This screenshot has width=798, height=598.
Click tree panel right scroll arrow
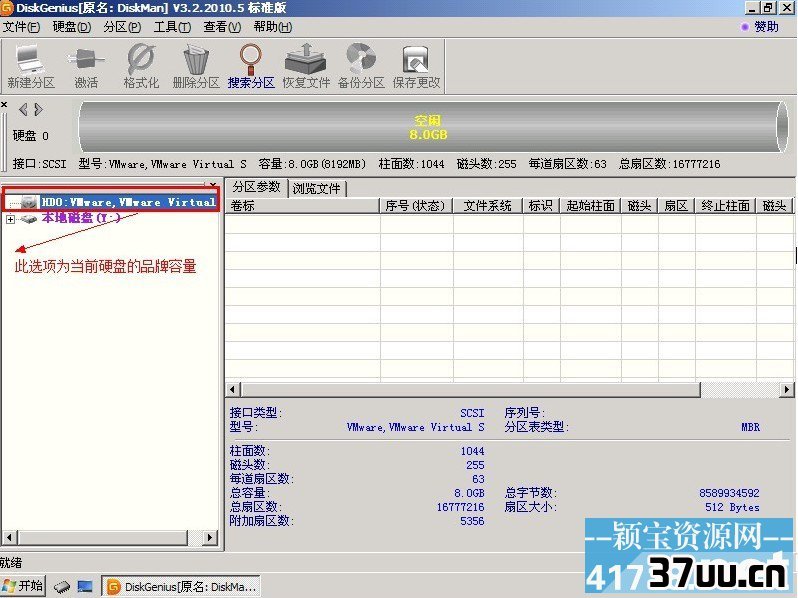click(x=210, y=537)
